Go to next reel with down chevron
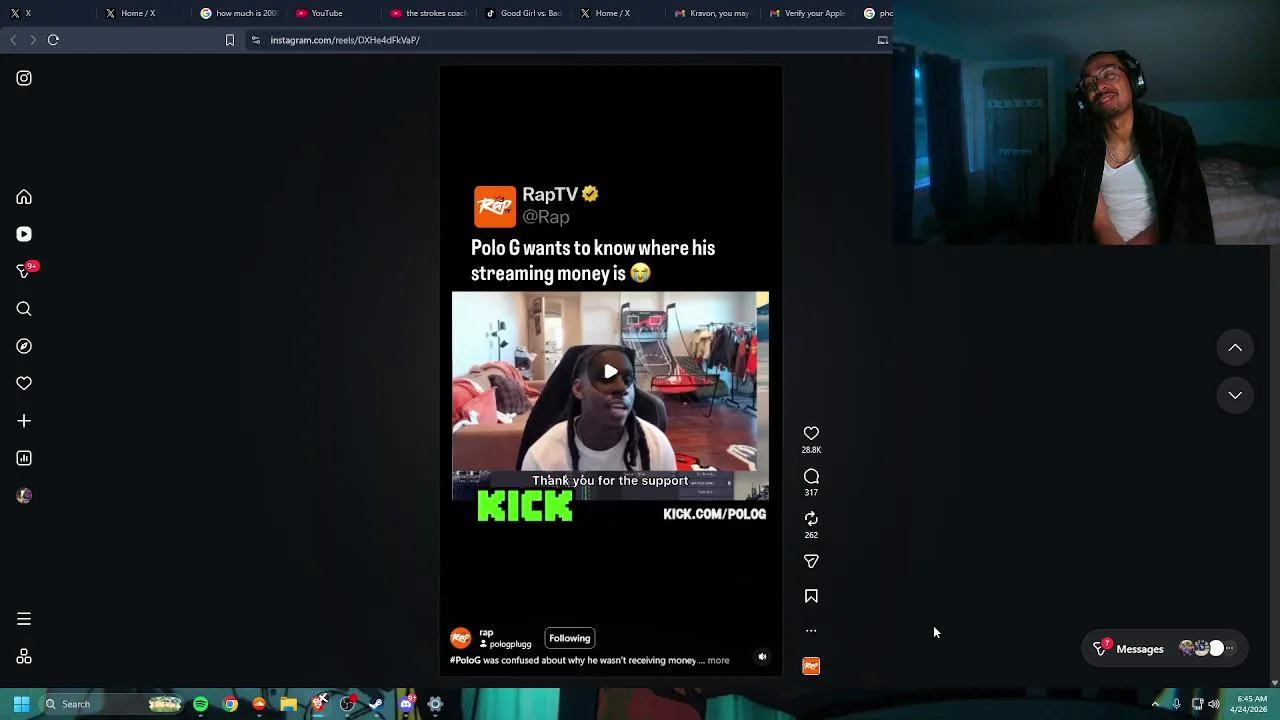 1235,395
